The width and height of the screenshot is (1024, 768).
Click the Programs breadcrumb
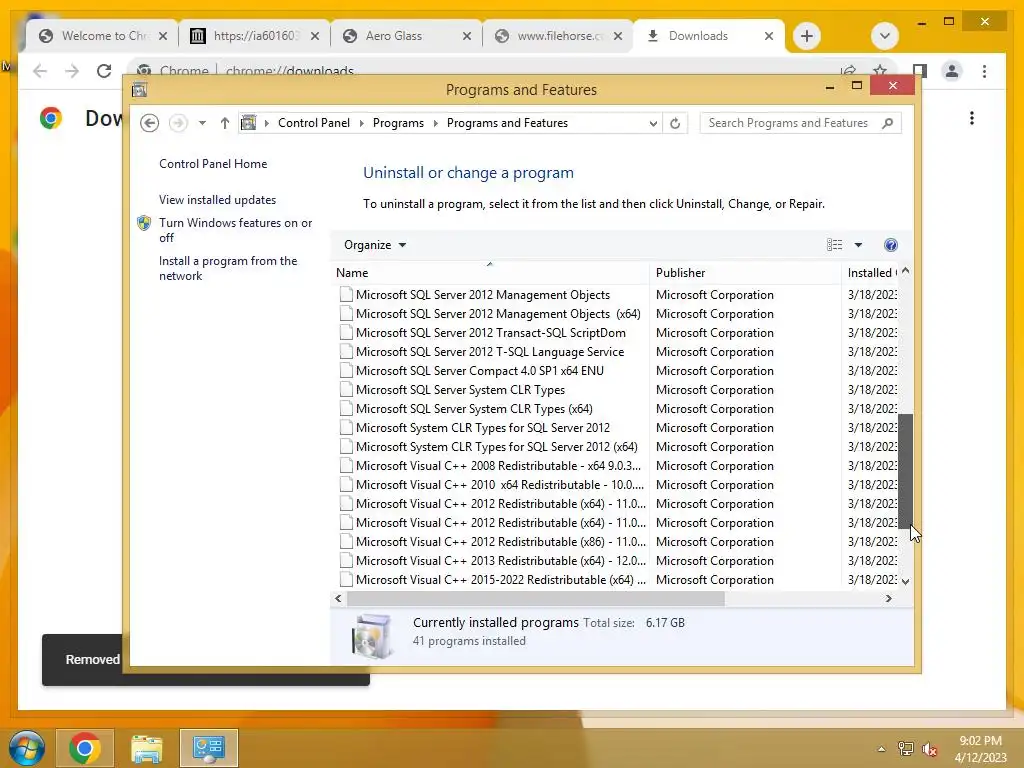pyautogui.click(x=398, y=123)
